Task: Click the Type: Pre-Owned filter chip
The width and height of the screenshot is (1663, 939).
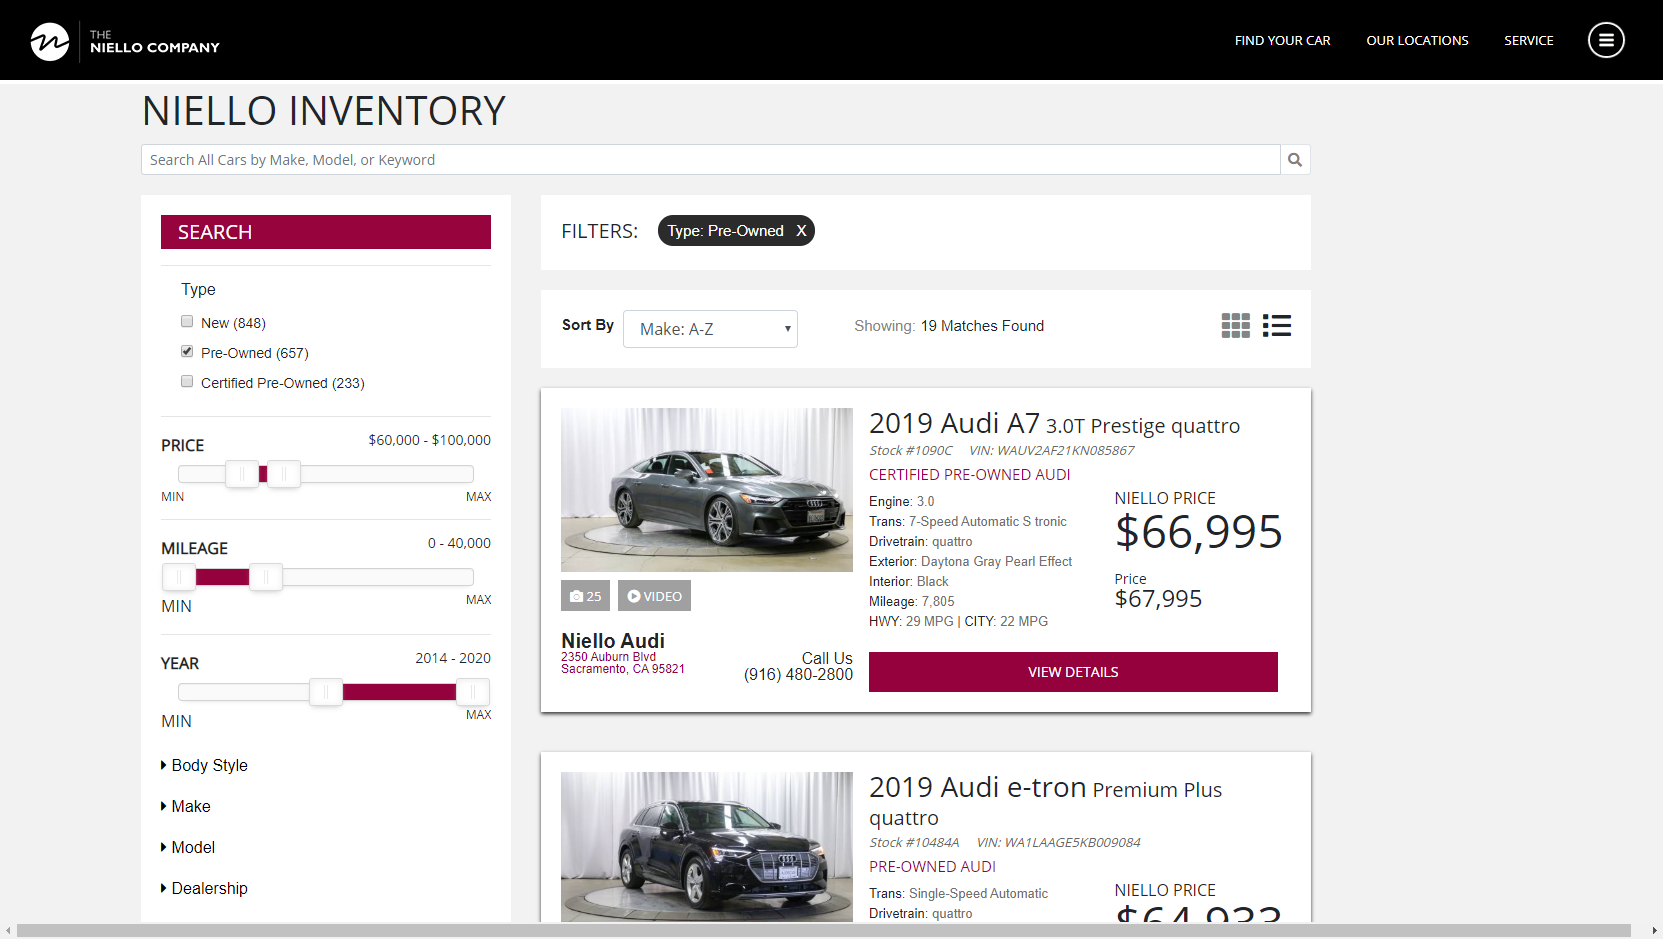Action: pos(736,231)
